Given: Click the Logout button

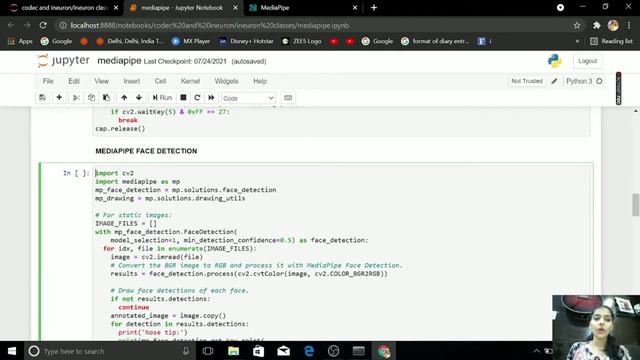Looking at the screenshot, I should (587, 61).
